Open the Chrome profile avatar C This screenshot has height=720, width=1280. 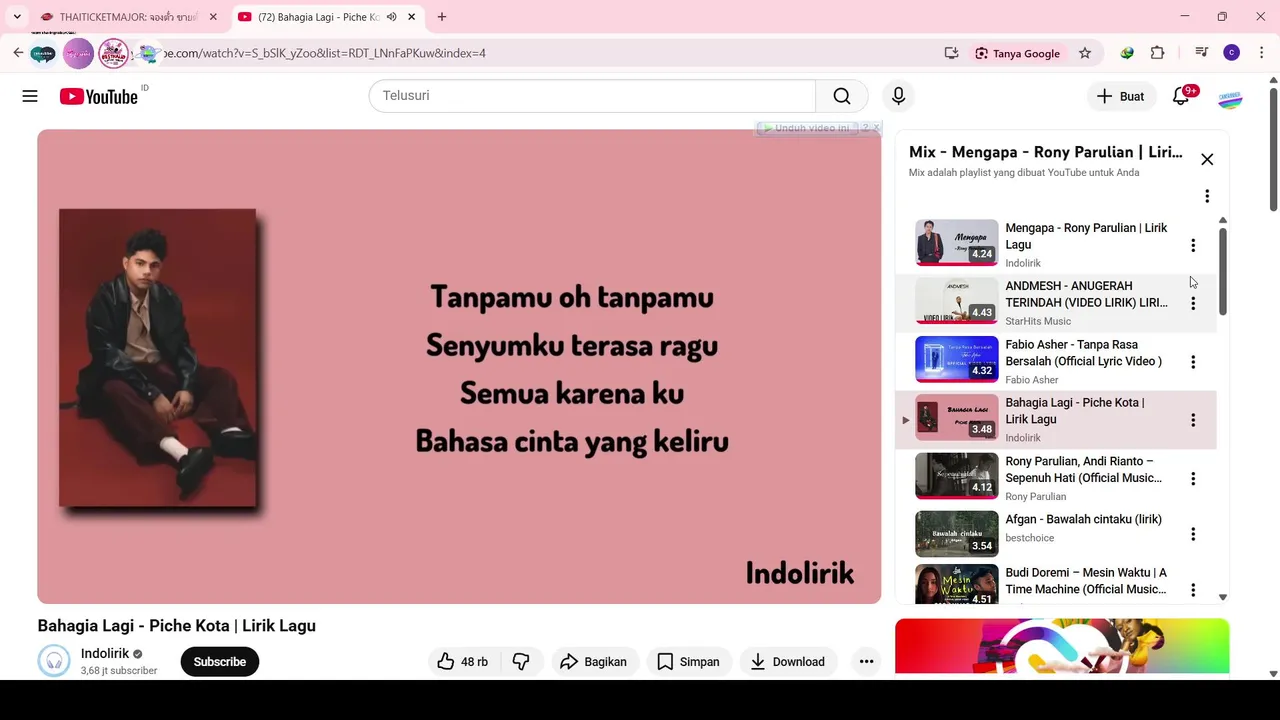pos(1232,53)
